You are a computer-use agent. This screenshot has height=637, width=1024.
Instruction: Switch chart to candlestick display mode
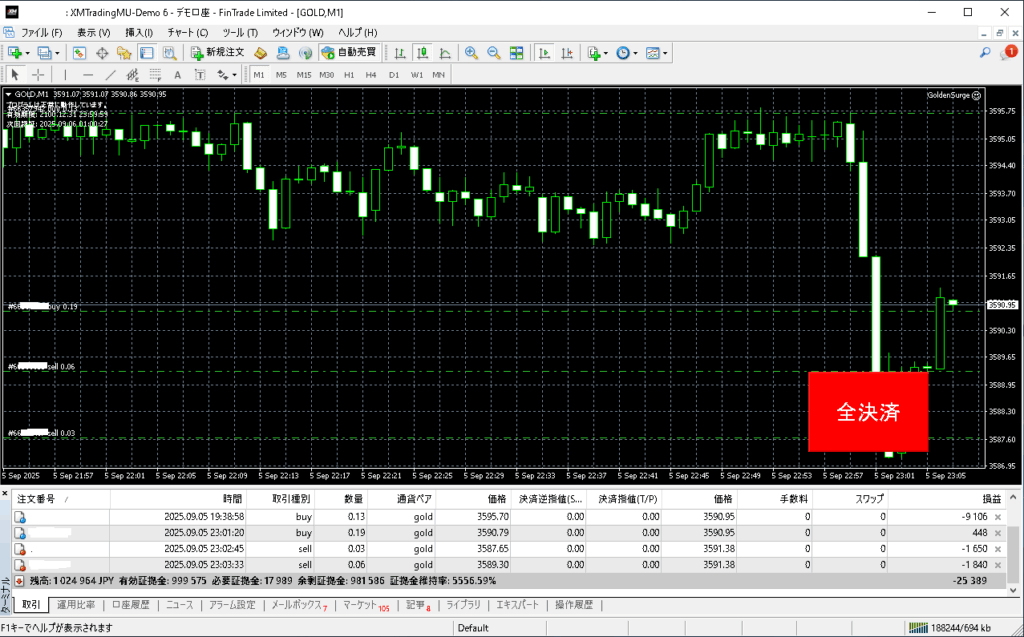[x=422, y=53]
